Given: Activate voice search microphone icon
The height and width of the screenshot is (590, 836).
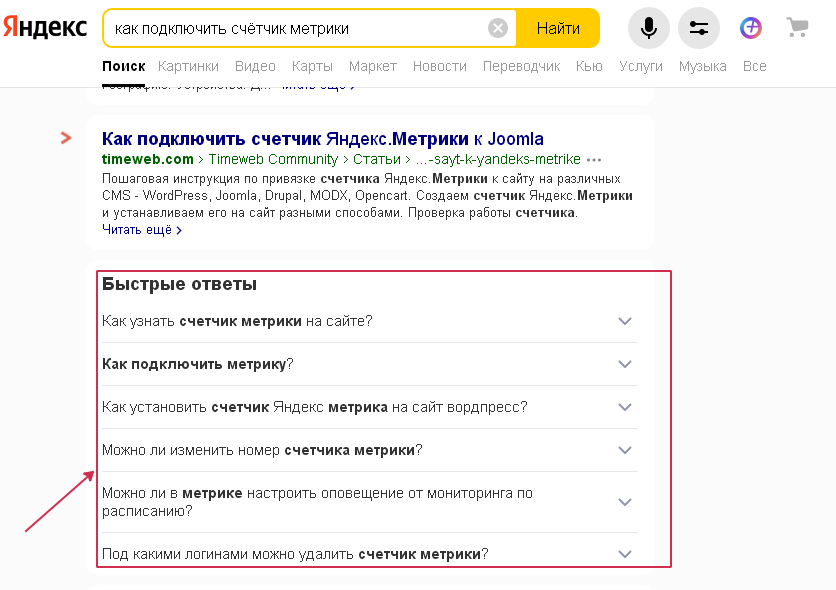Looking at the screenshot, I should pos(648,28).
